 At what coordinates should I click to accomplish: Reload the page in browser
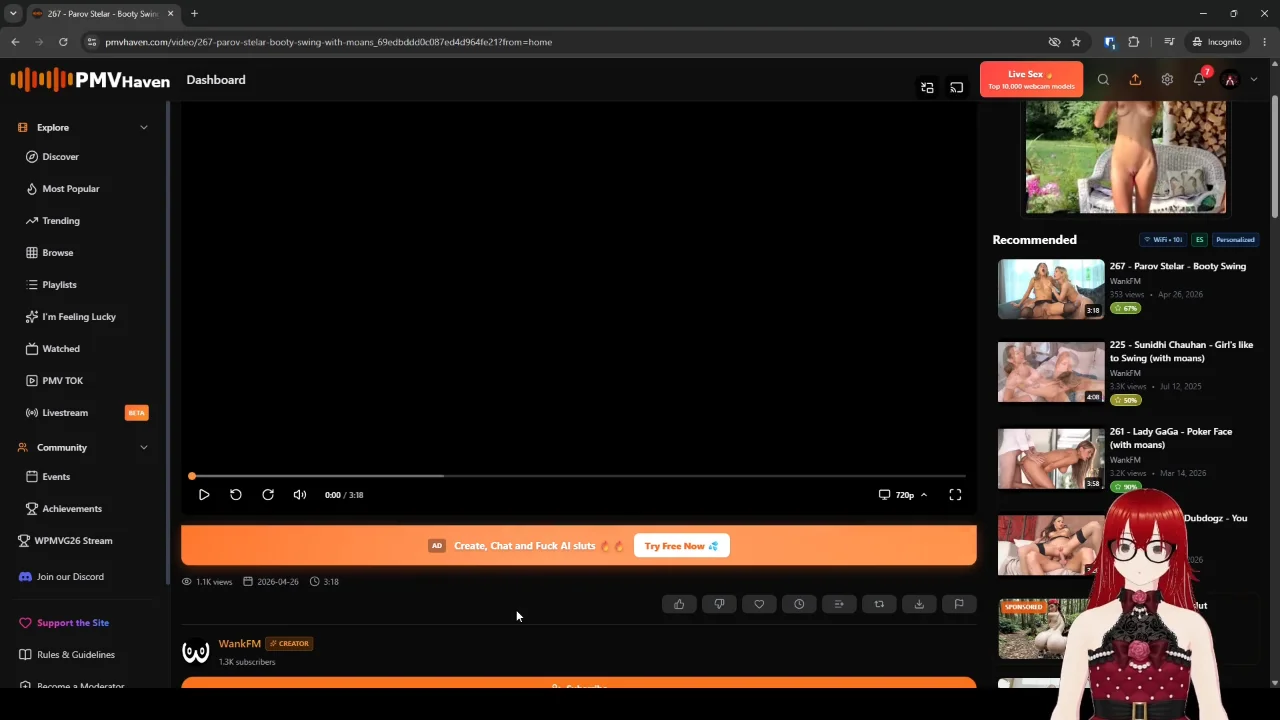click(63, 42)
